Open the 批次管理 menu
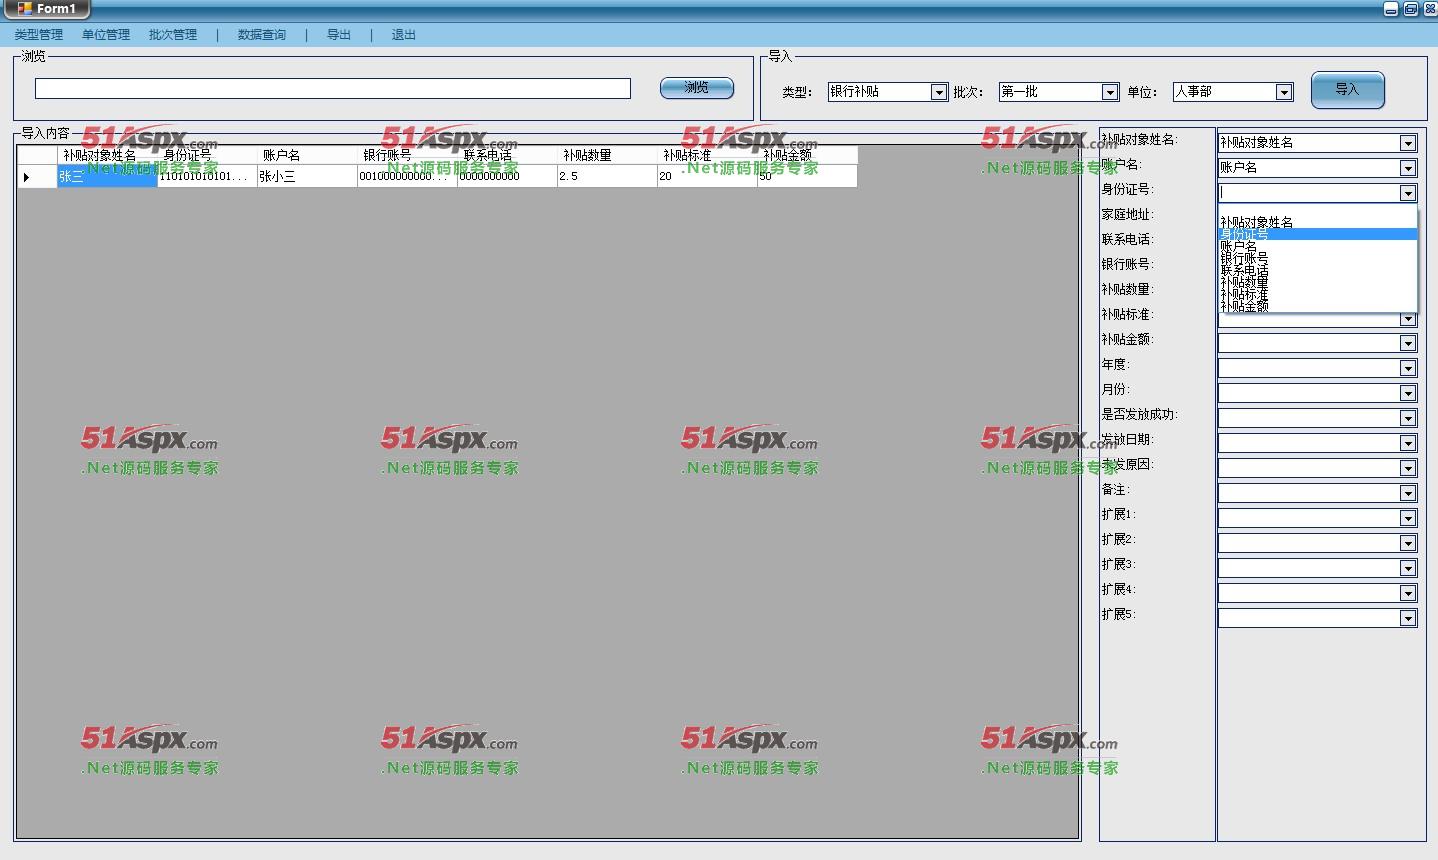The height and width of the screenshot is (860, 1438). (x=173, y=35)
